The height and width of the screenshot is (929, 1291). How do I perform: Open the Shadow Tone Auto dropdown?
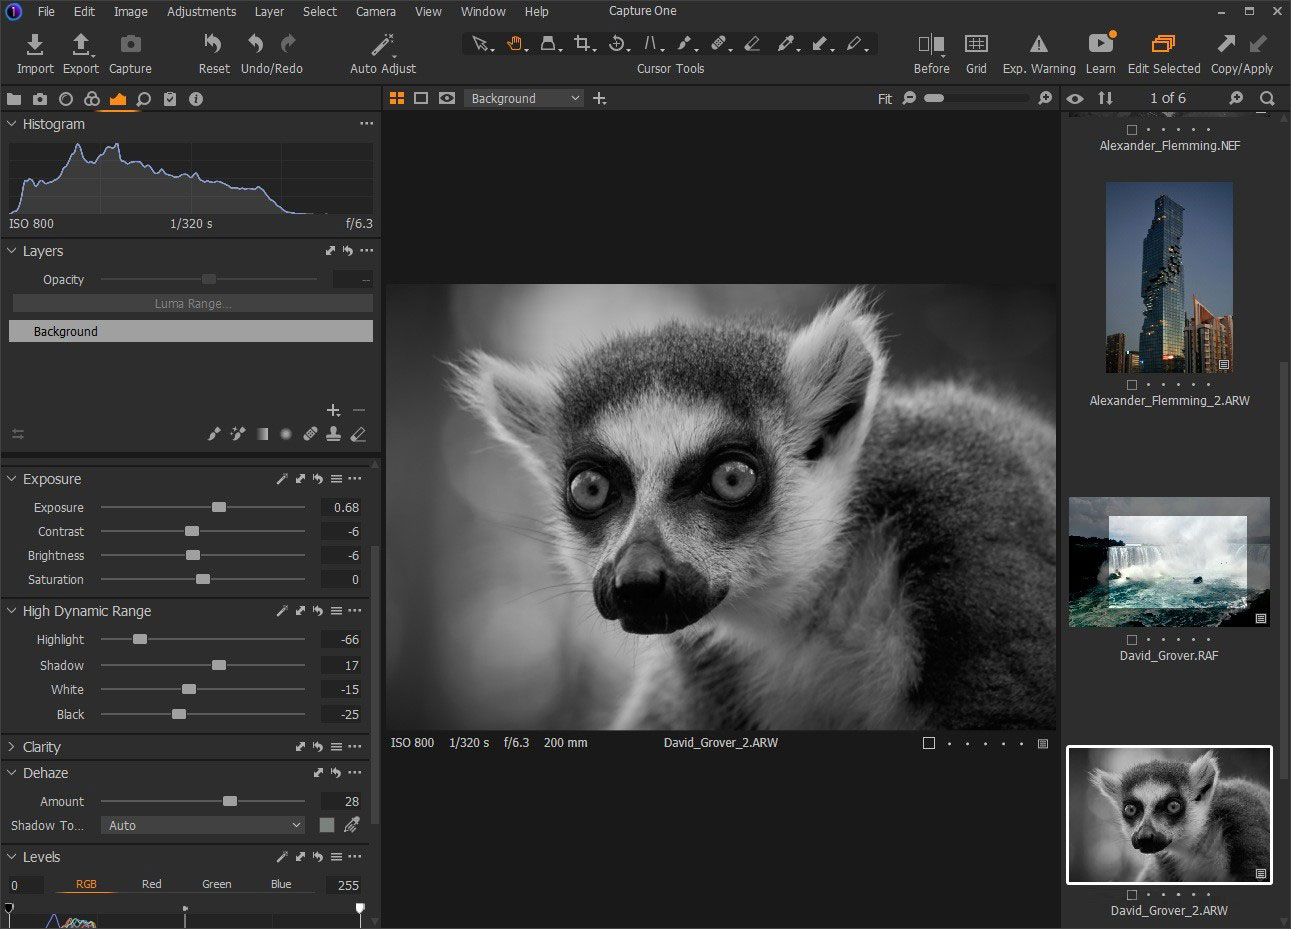click(203, 825)
